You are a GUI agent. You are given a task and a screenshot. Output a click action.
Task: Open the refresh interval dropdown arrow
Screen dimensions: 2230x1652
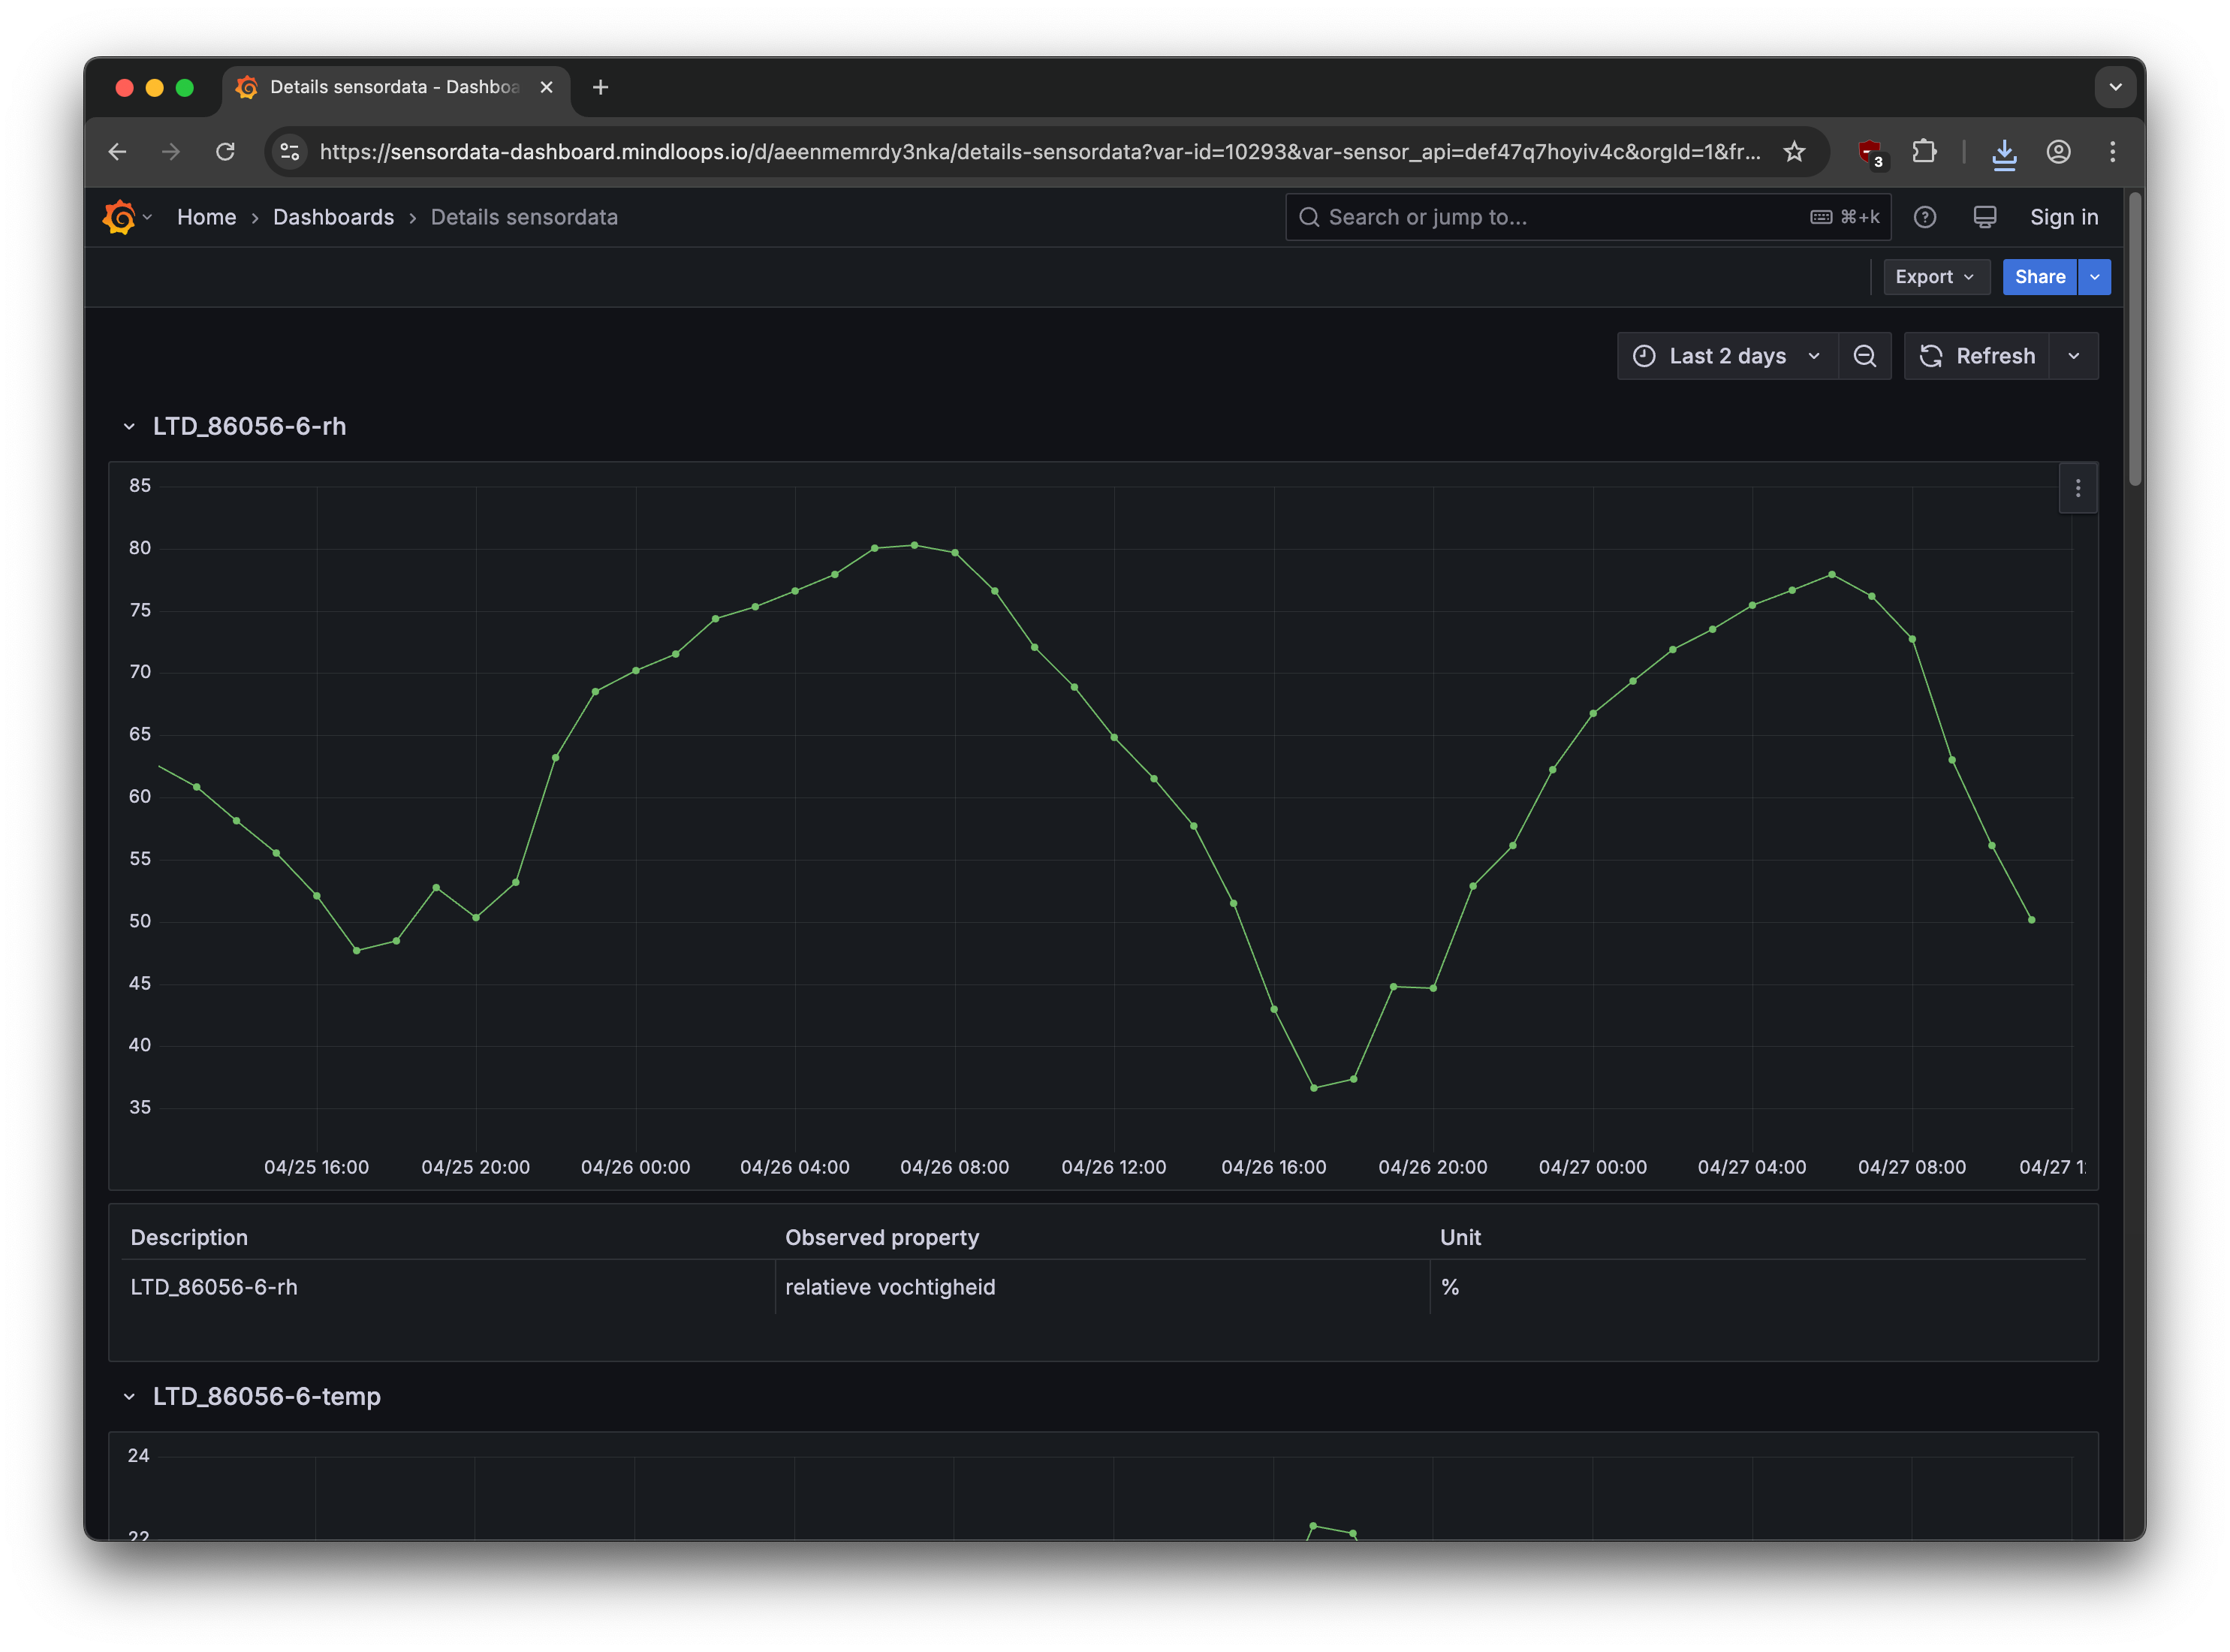2073,356
